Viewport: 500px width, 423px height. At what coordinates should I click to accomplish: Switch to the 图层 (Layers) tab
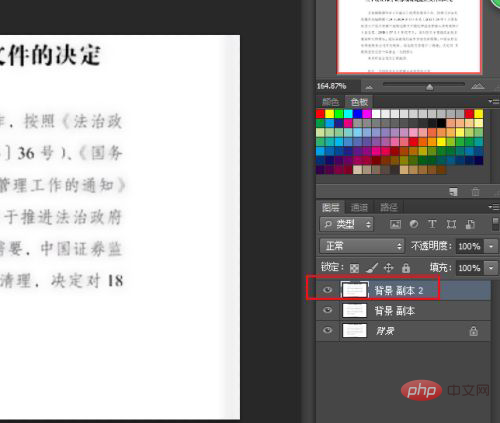tap(330, 207)
